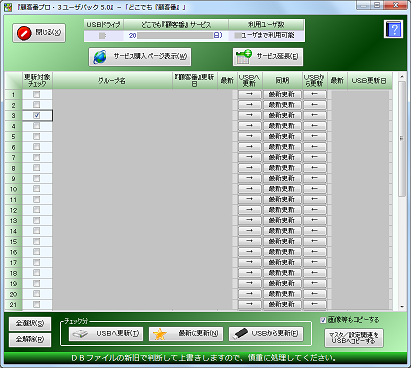Click the scrollbar up arrow of the list

[402, 76]
